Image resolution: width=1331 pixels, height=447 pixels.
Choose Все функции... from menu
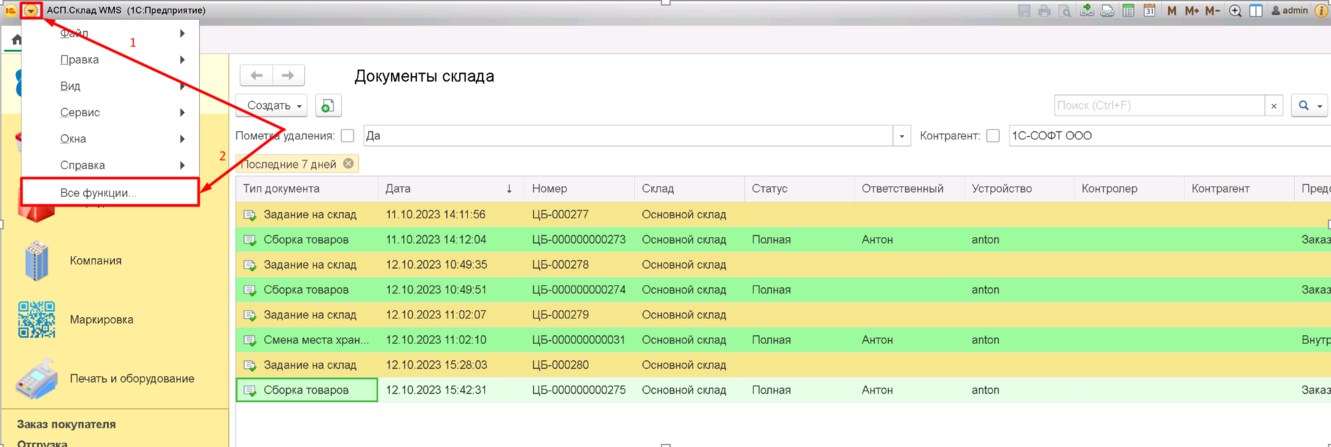98,192
